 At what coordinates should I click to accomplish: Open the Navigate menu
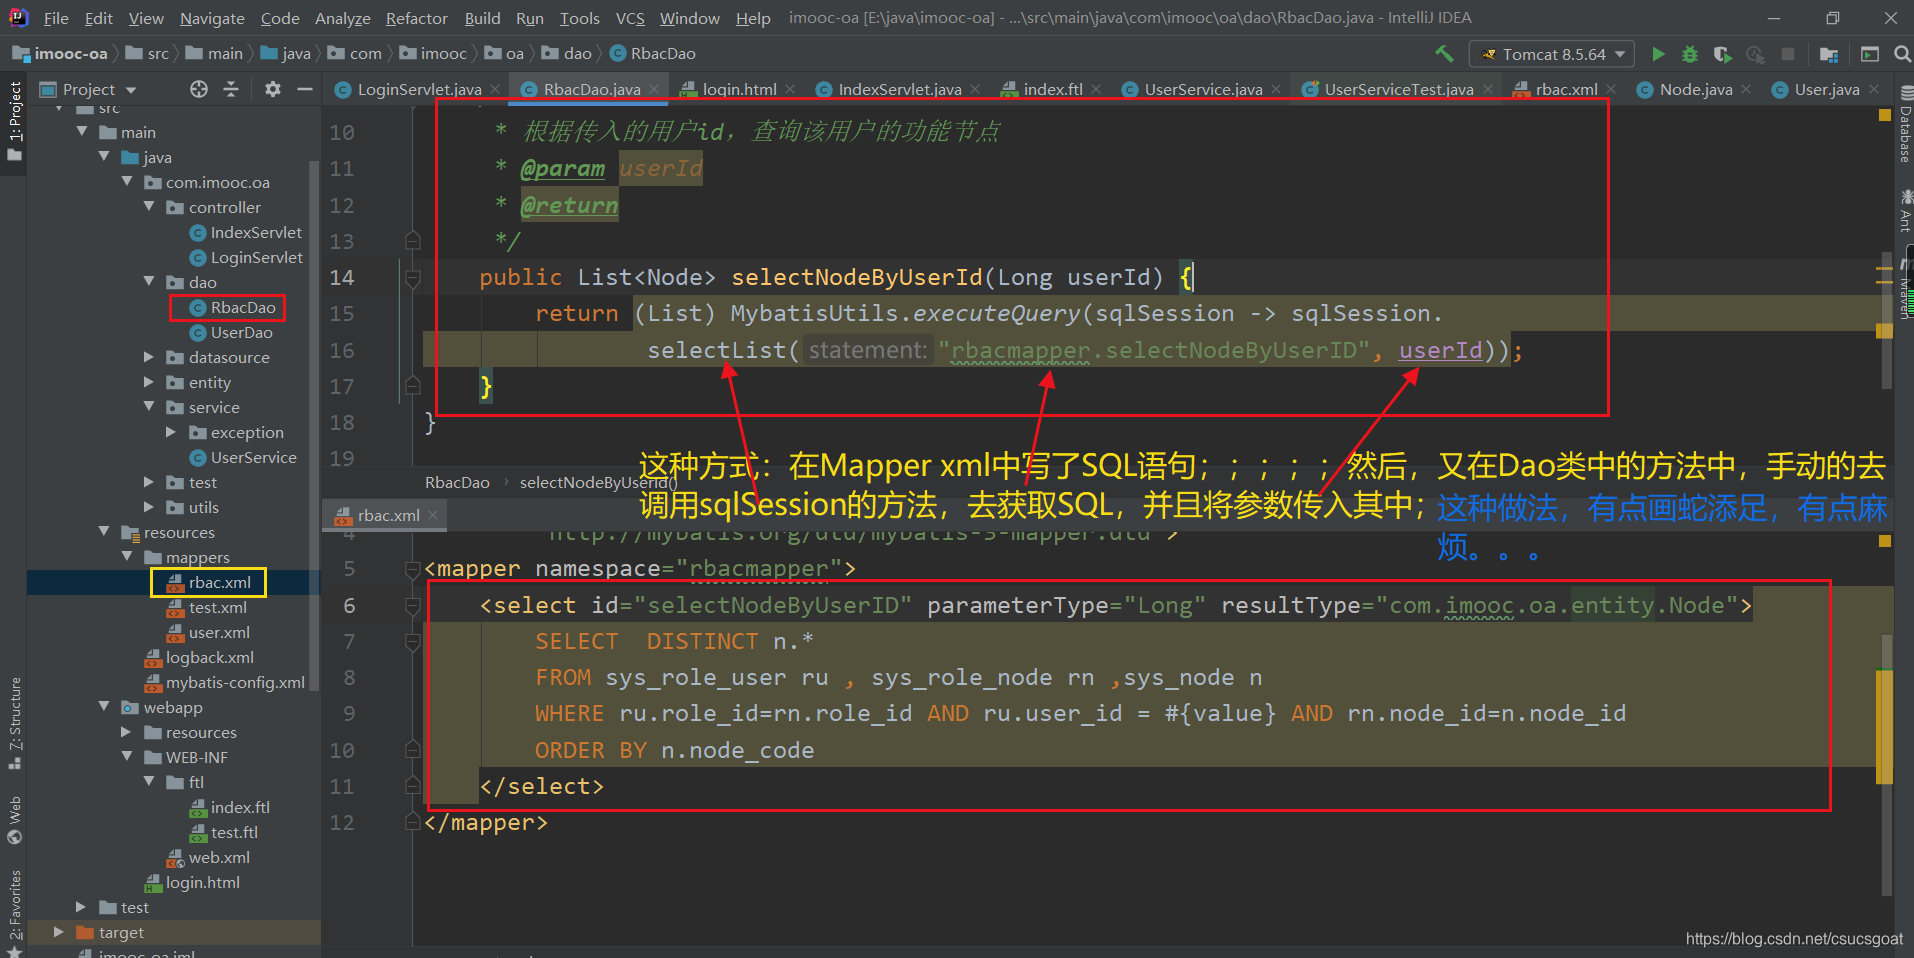click(212, 18)
